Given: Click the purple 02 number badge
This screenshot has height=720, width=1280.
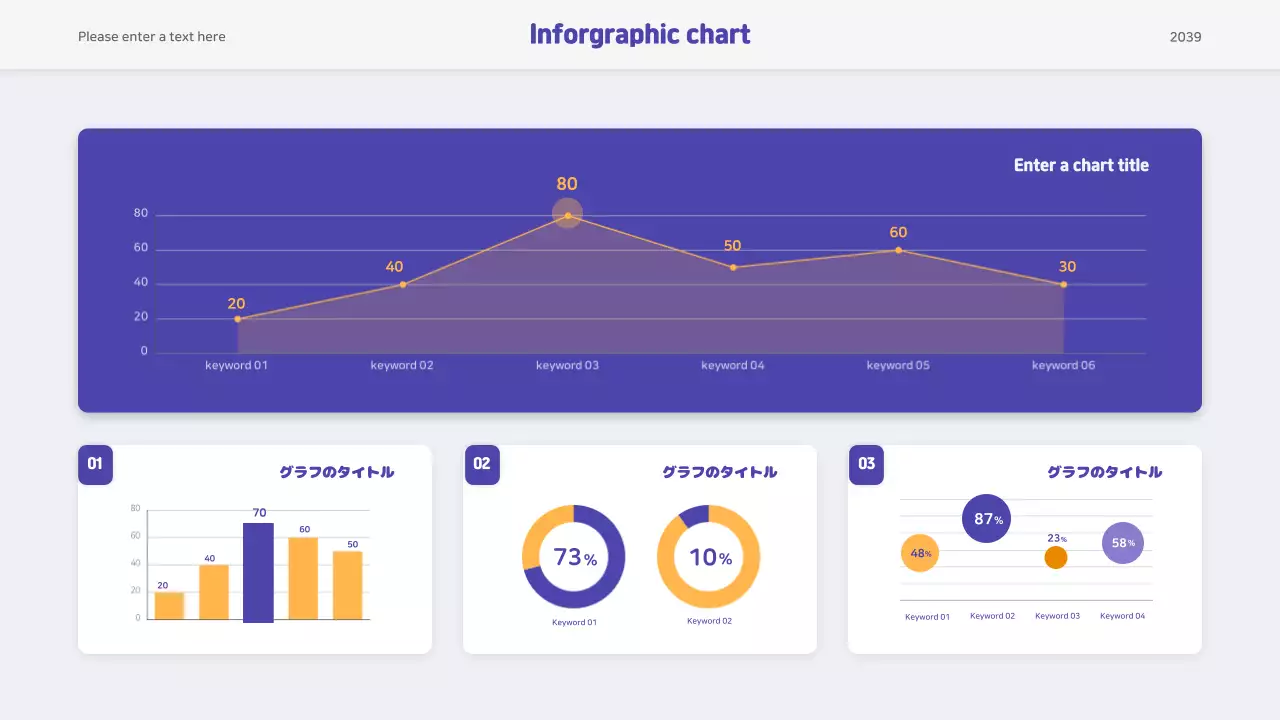Looking at the screenshot, I should pos(482,464).
